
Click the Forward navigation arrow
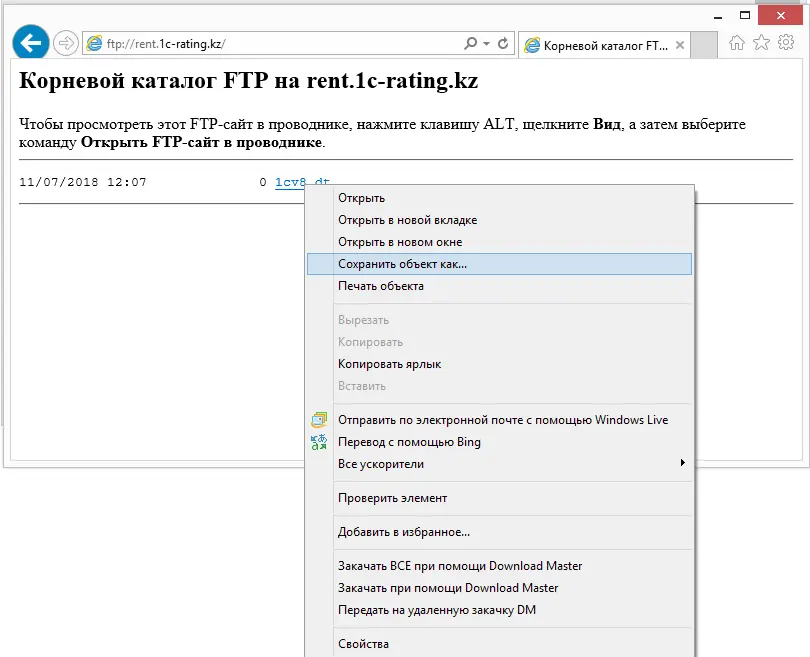[x=66, y=43]
